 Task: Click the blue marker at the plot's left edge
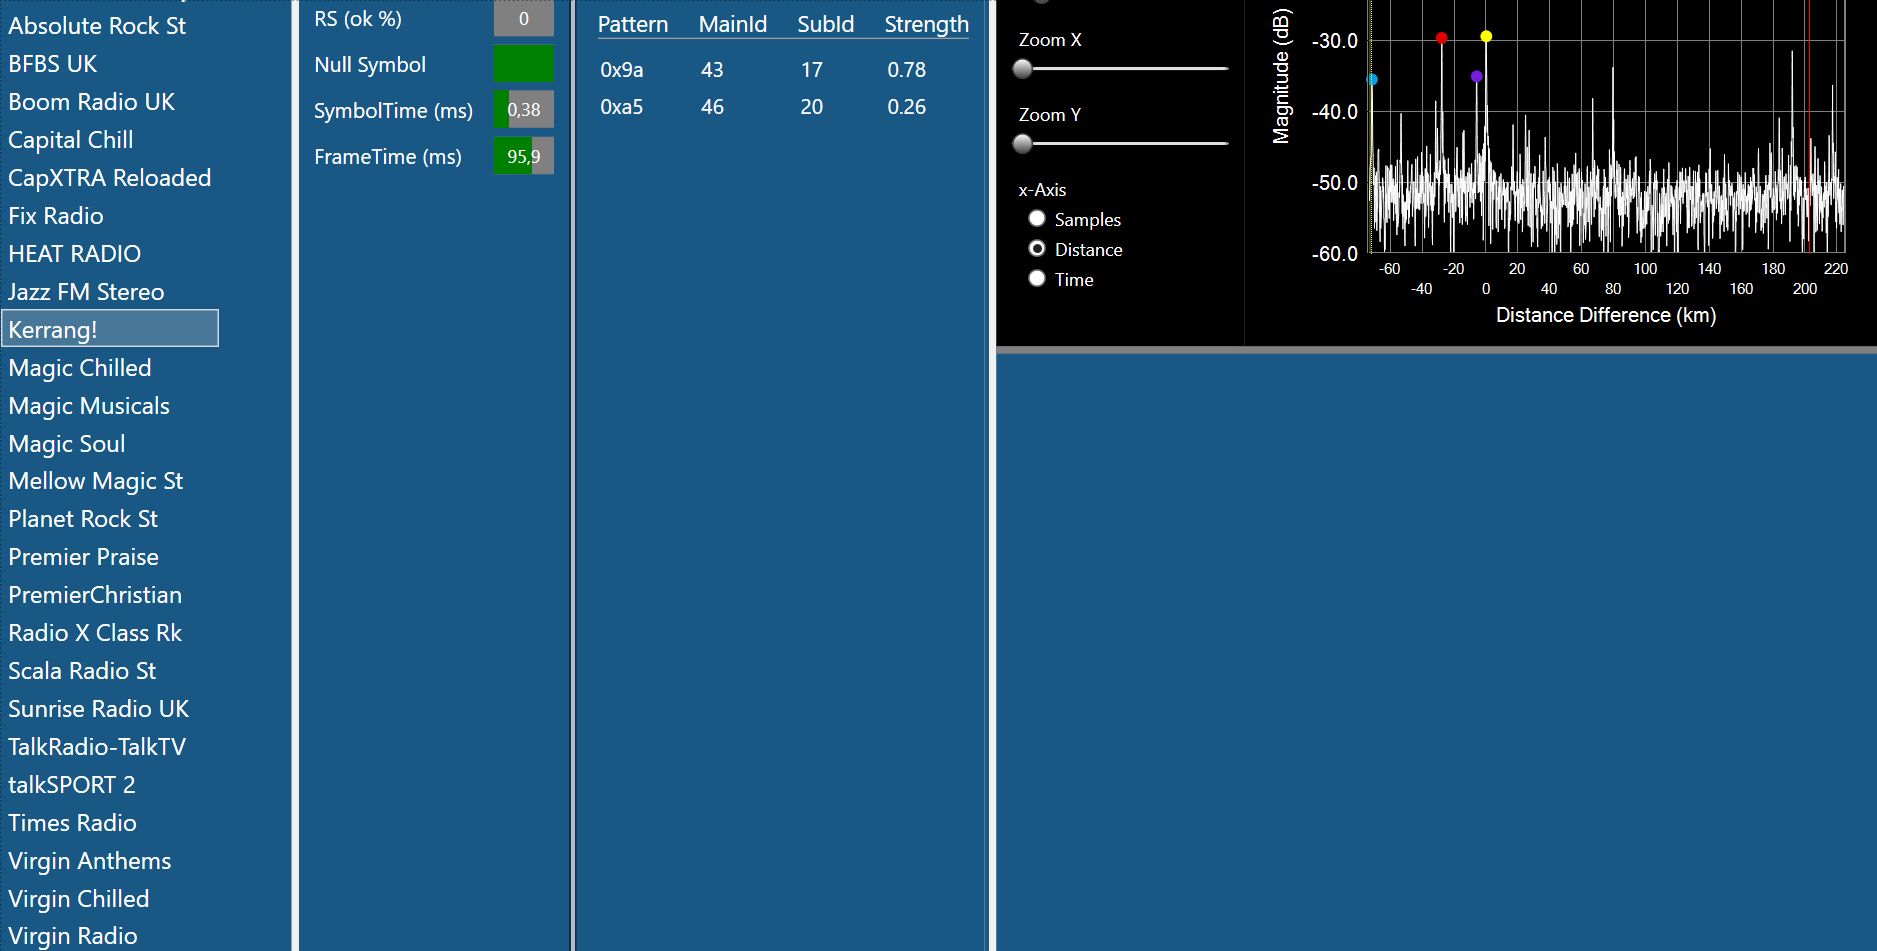tap(1372, 79)
